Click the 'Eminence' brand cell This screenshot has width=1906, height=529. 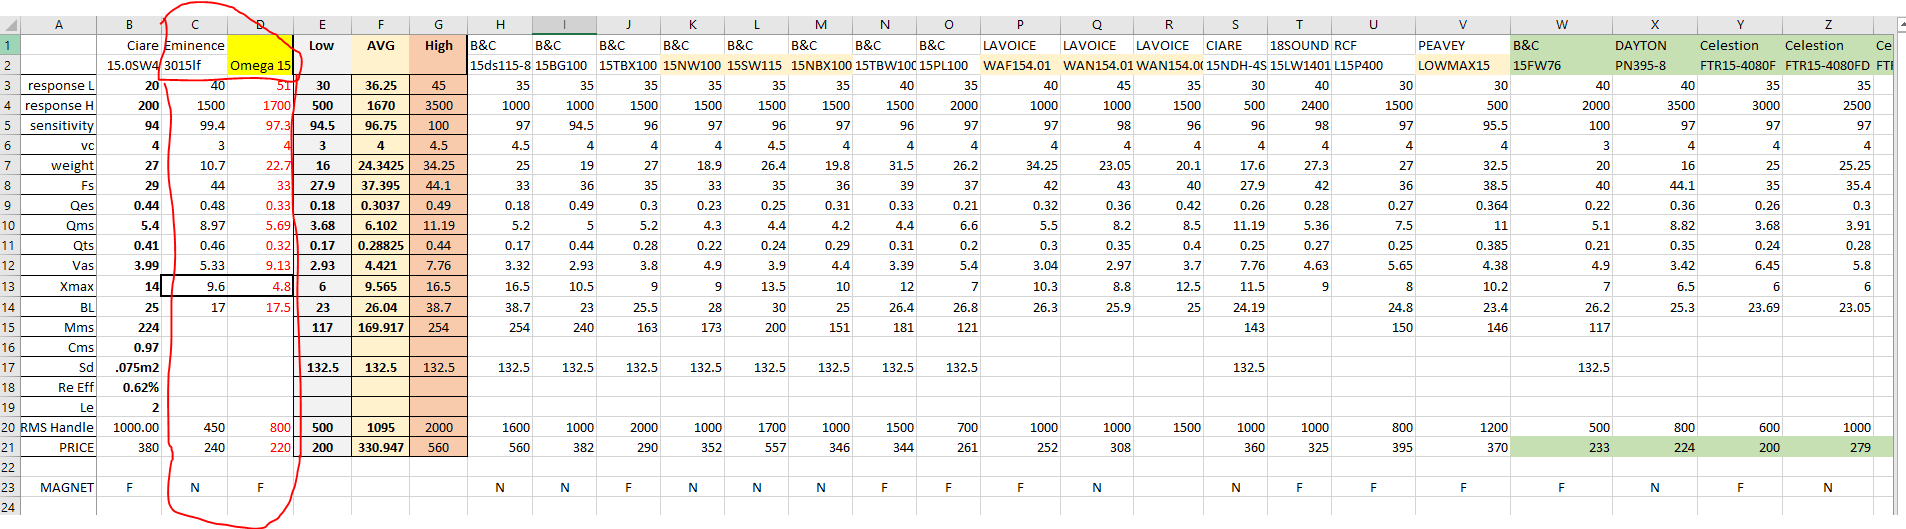[x=194, y=45]
